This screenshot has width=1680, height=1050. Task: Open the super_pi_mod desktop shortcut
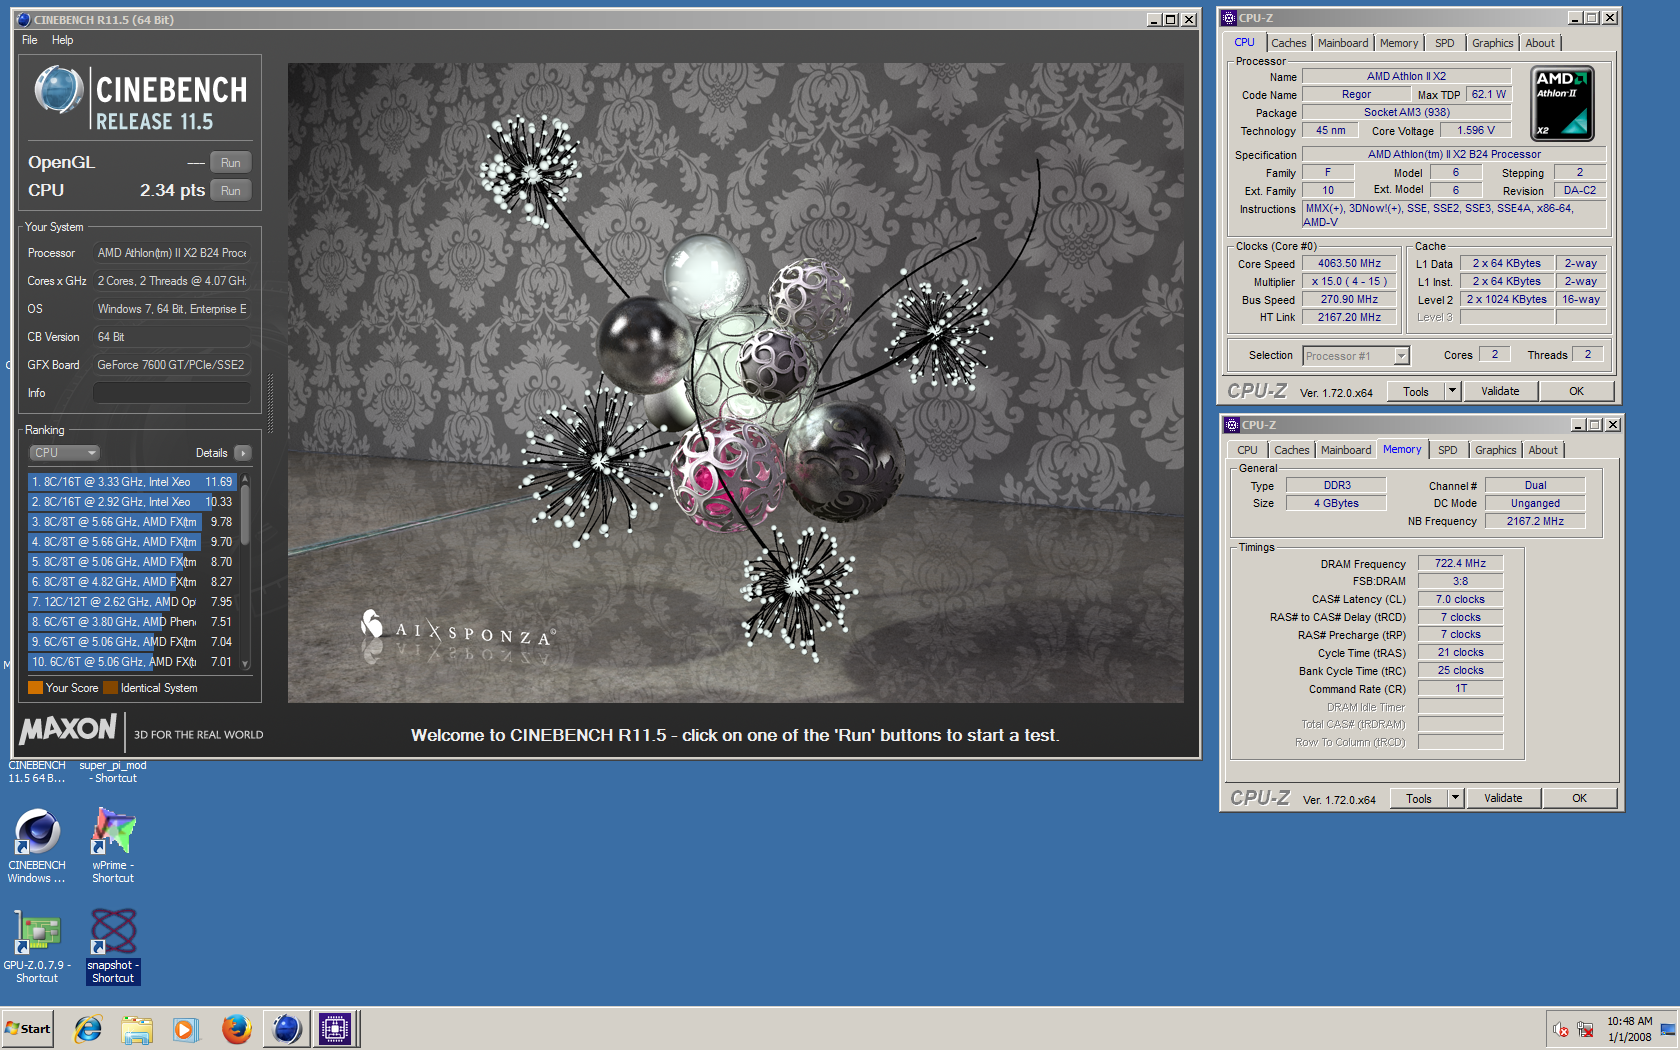[113, 771]
